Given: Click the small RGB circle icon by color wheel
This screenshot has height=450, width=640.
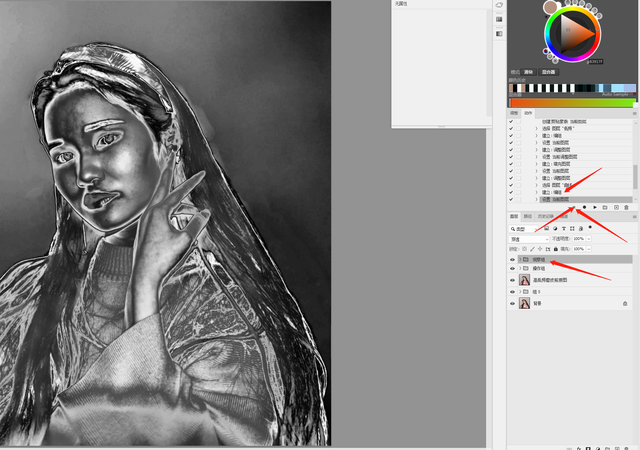Looking at the screenshot, I should point(546,51).
